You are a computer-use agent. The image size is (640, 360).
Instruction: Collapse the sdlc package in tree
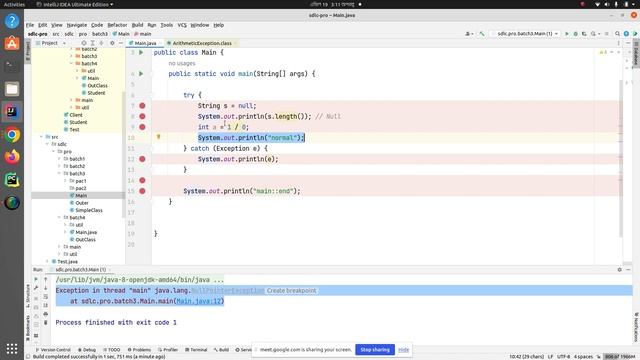pos(47,144)
